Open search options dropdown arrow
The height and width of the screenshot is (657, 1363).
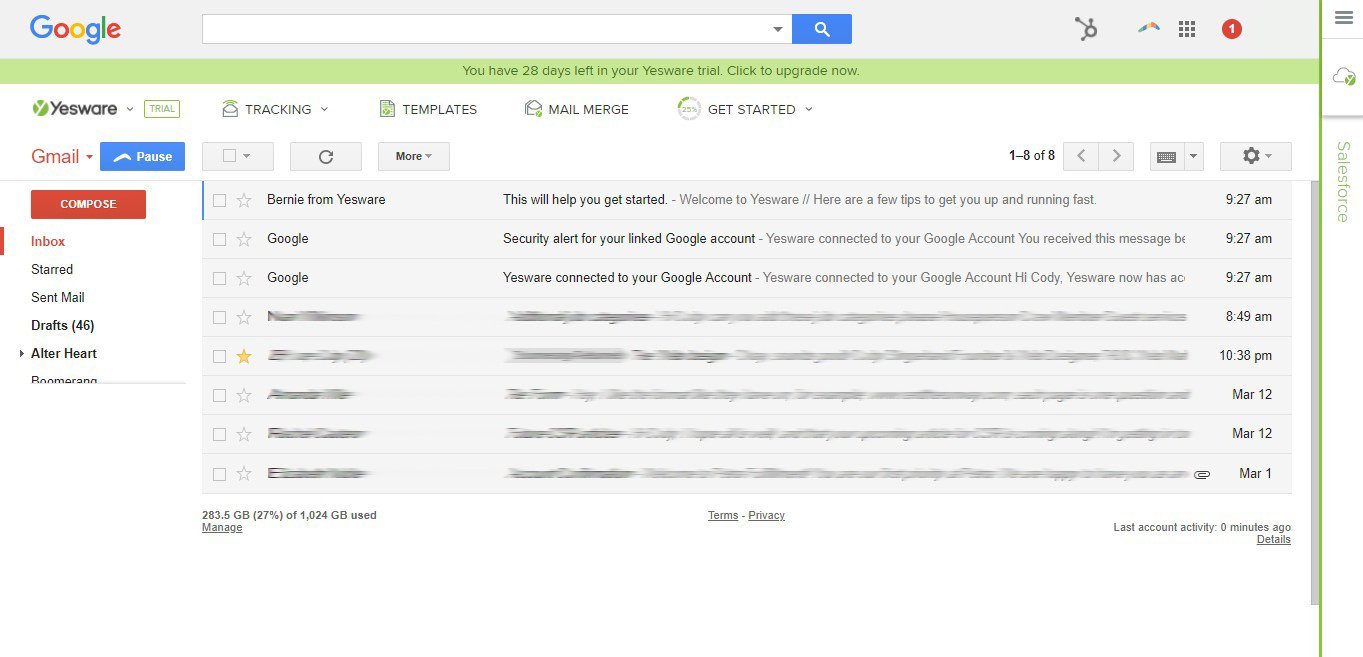778,30
